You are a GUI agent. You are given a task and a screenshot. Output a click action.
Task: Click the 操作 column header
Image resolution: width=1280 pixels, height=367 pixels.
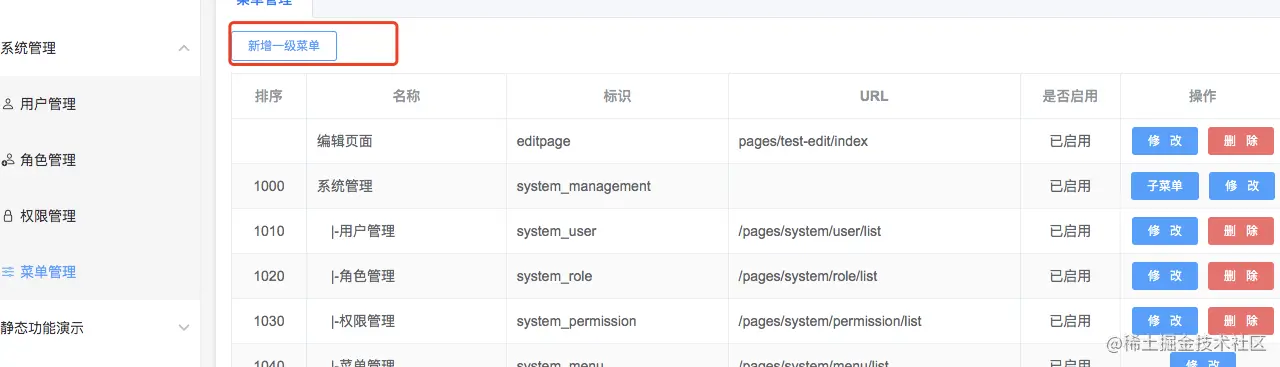[1202, 97]
